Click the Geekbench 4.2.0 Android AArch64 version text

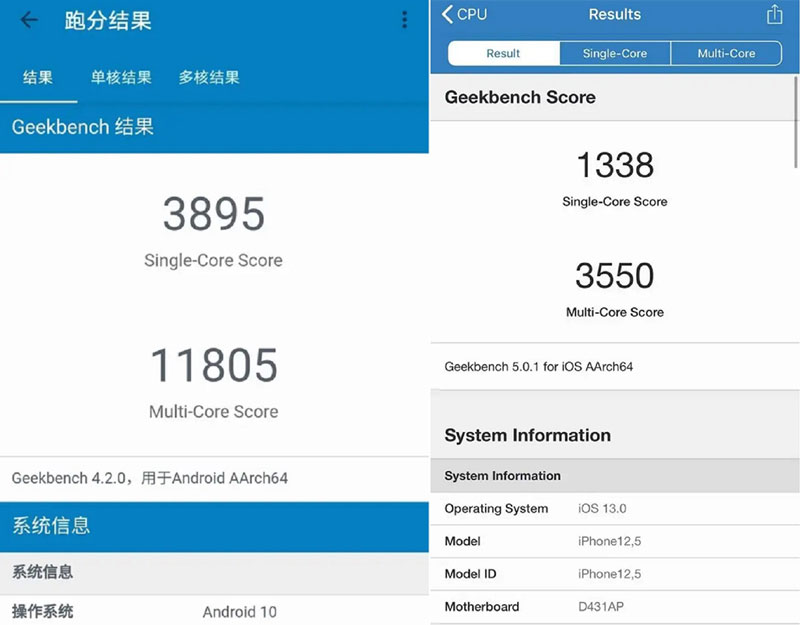(149, 478)
